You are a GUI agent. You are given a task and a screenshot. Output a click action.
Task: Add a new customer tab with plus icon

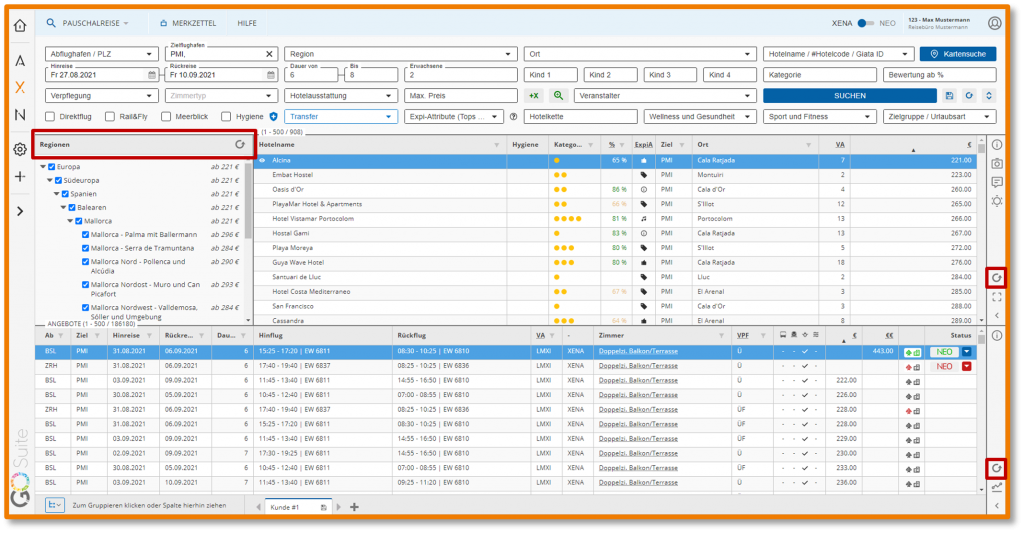coord(354,507)
